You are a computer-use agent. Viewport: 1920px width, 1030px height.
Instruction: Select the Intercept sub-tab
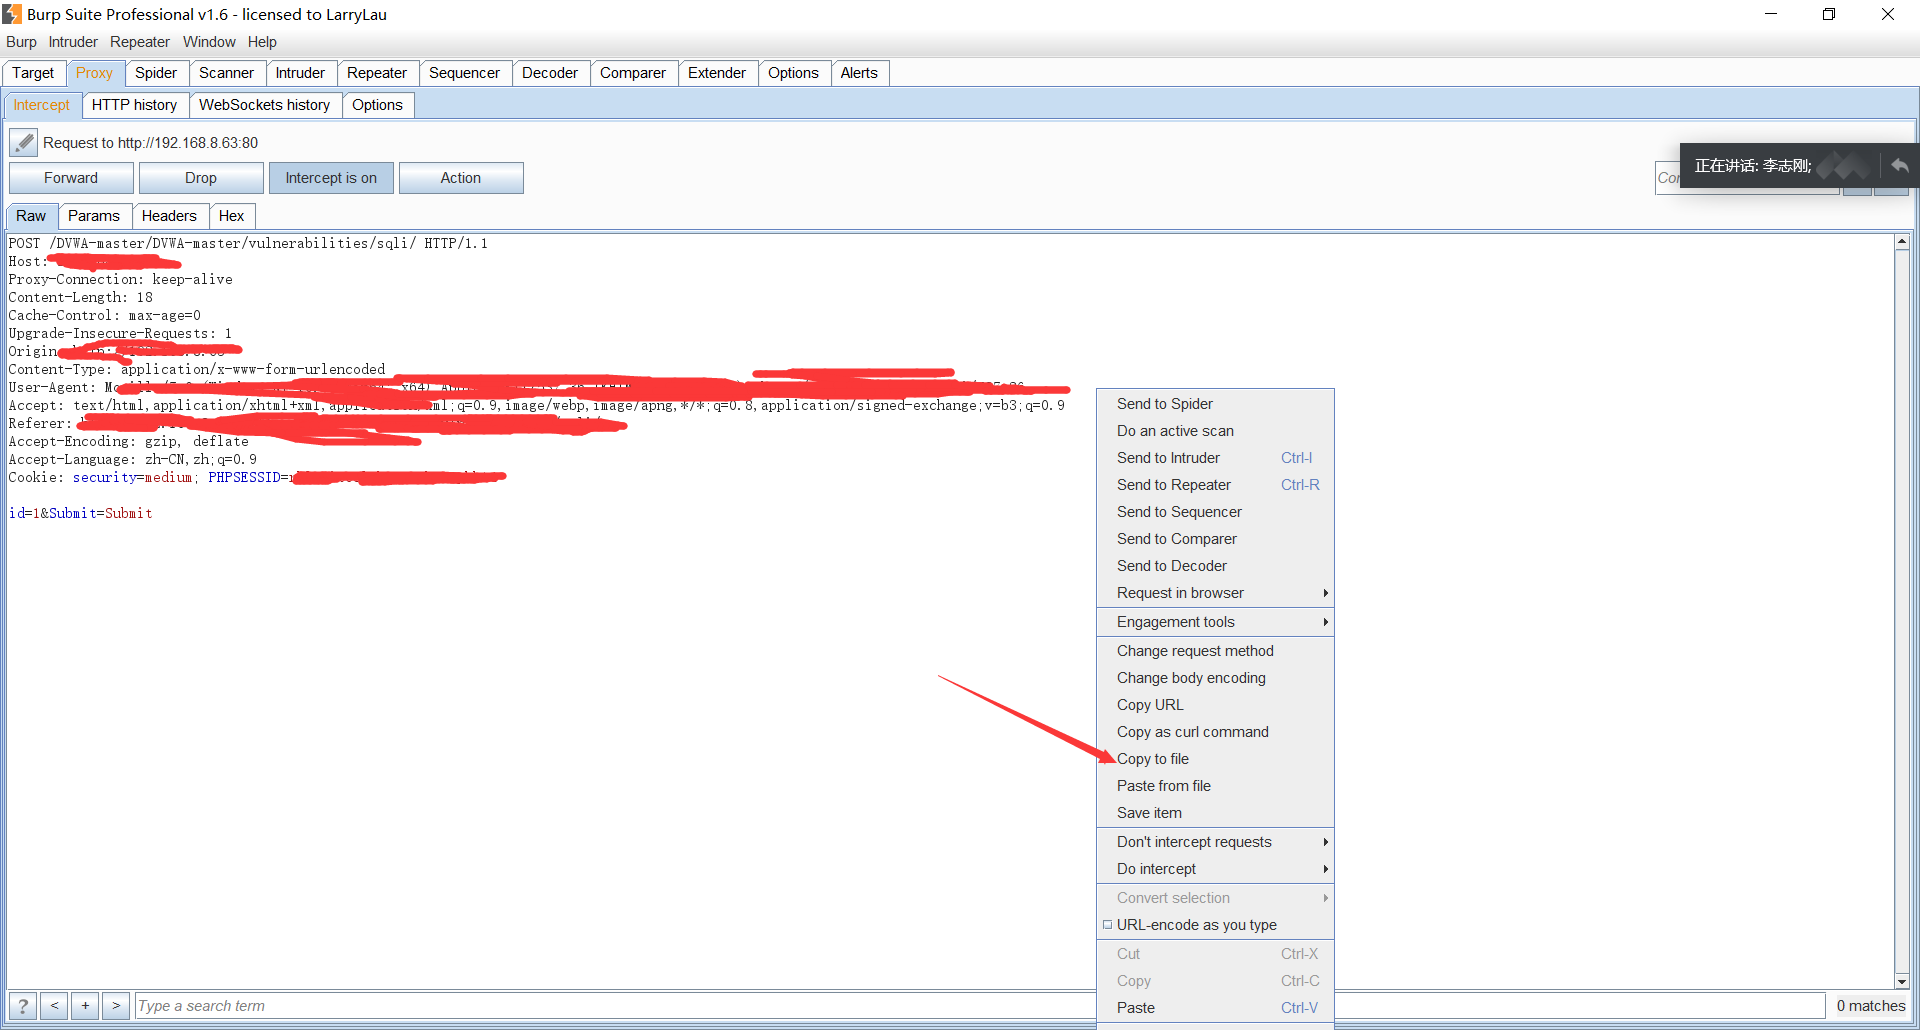(41, 105)
